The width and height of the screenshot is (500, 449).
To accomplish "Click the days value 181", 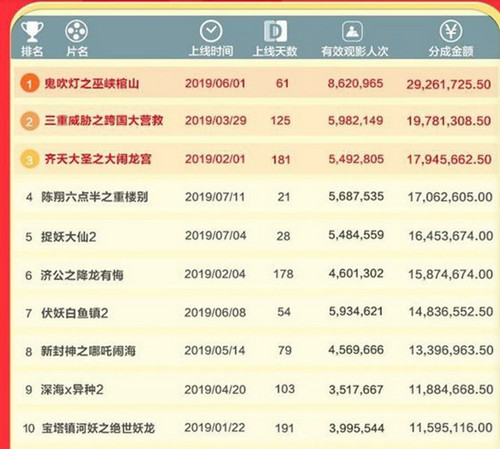I will tap(281, 160).
